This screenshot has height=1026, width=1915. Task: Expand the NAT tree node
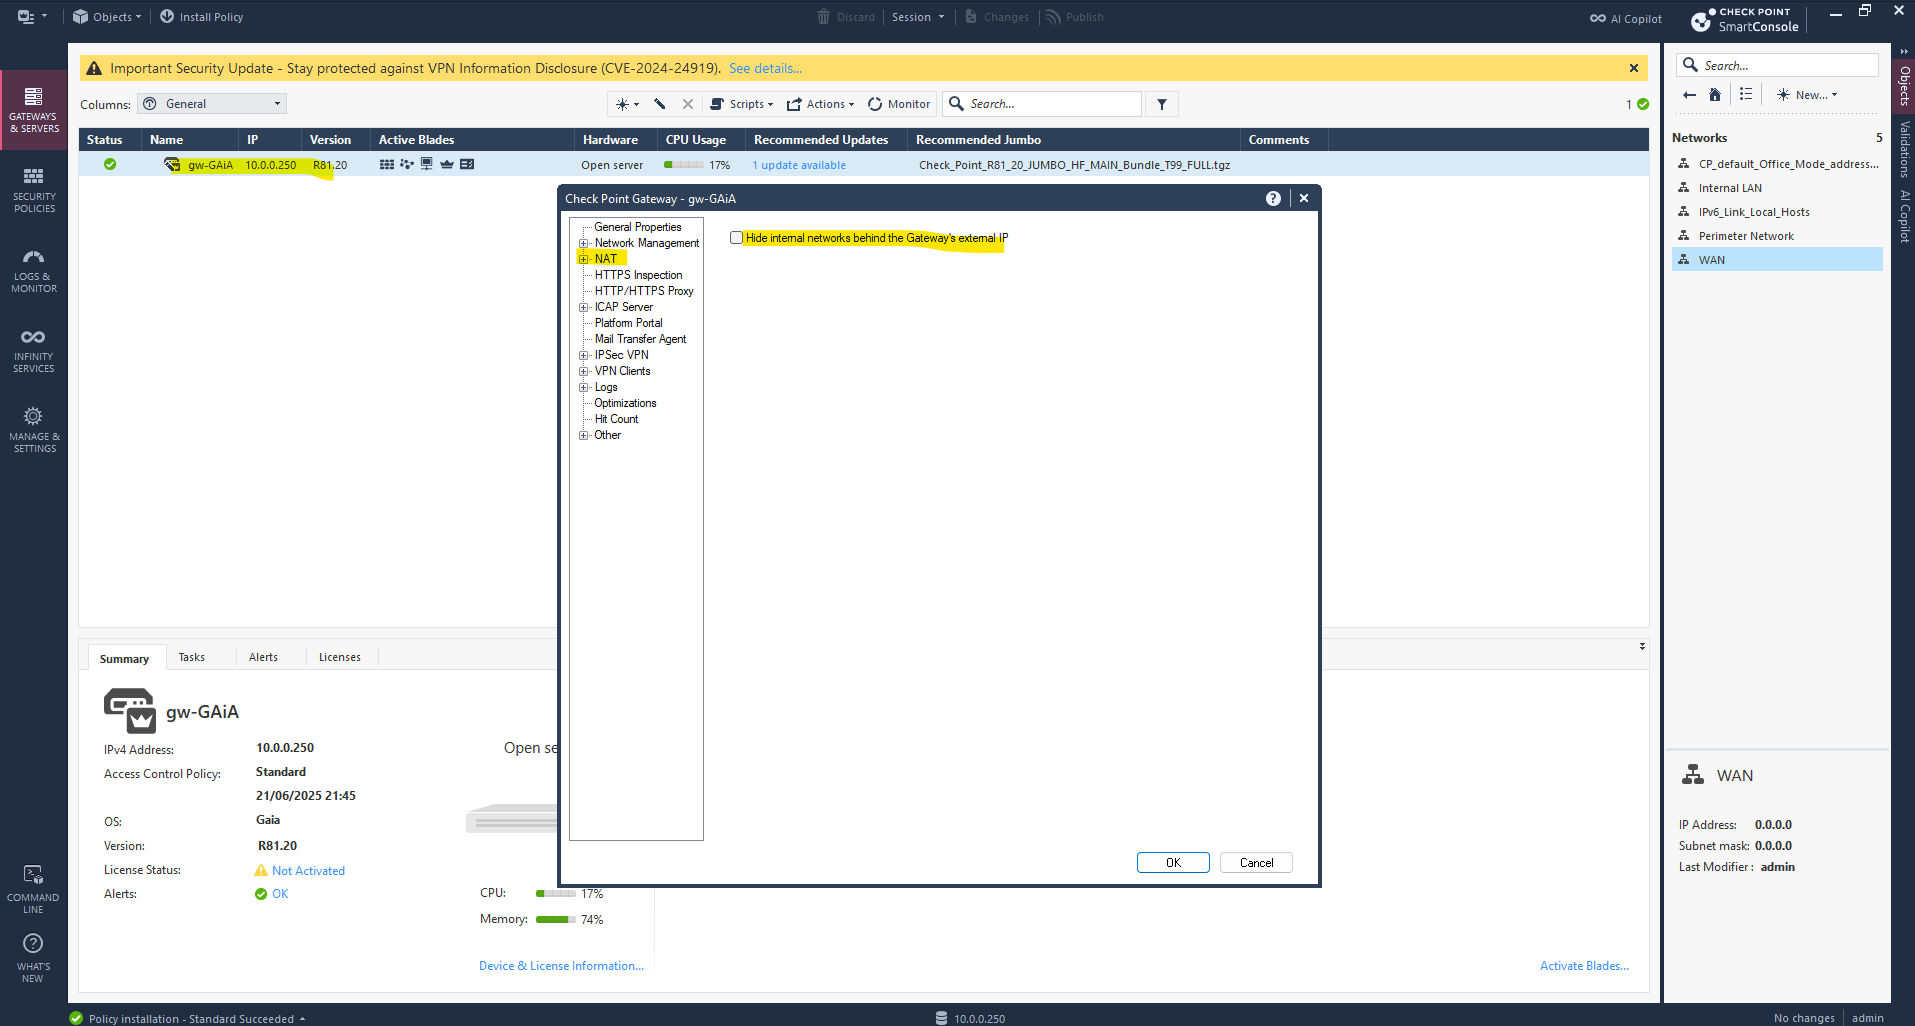coord(584,259)
